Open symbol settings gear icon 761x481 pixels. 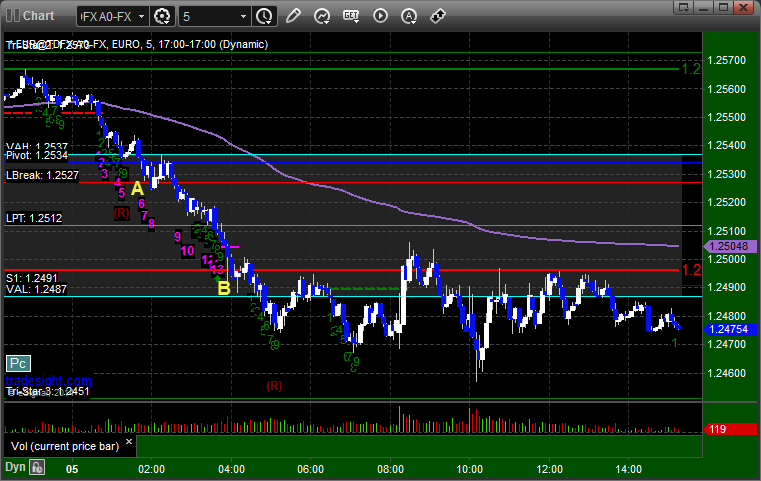(x=163, y=16)
